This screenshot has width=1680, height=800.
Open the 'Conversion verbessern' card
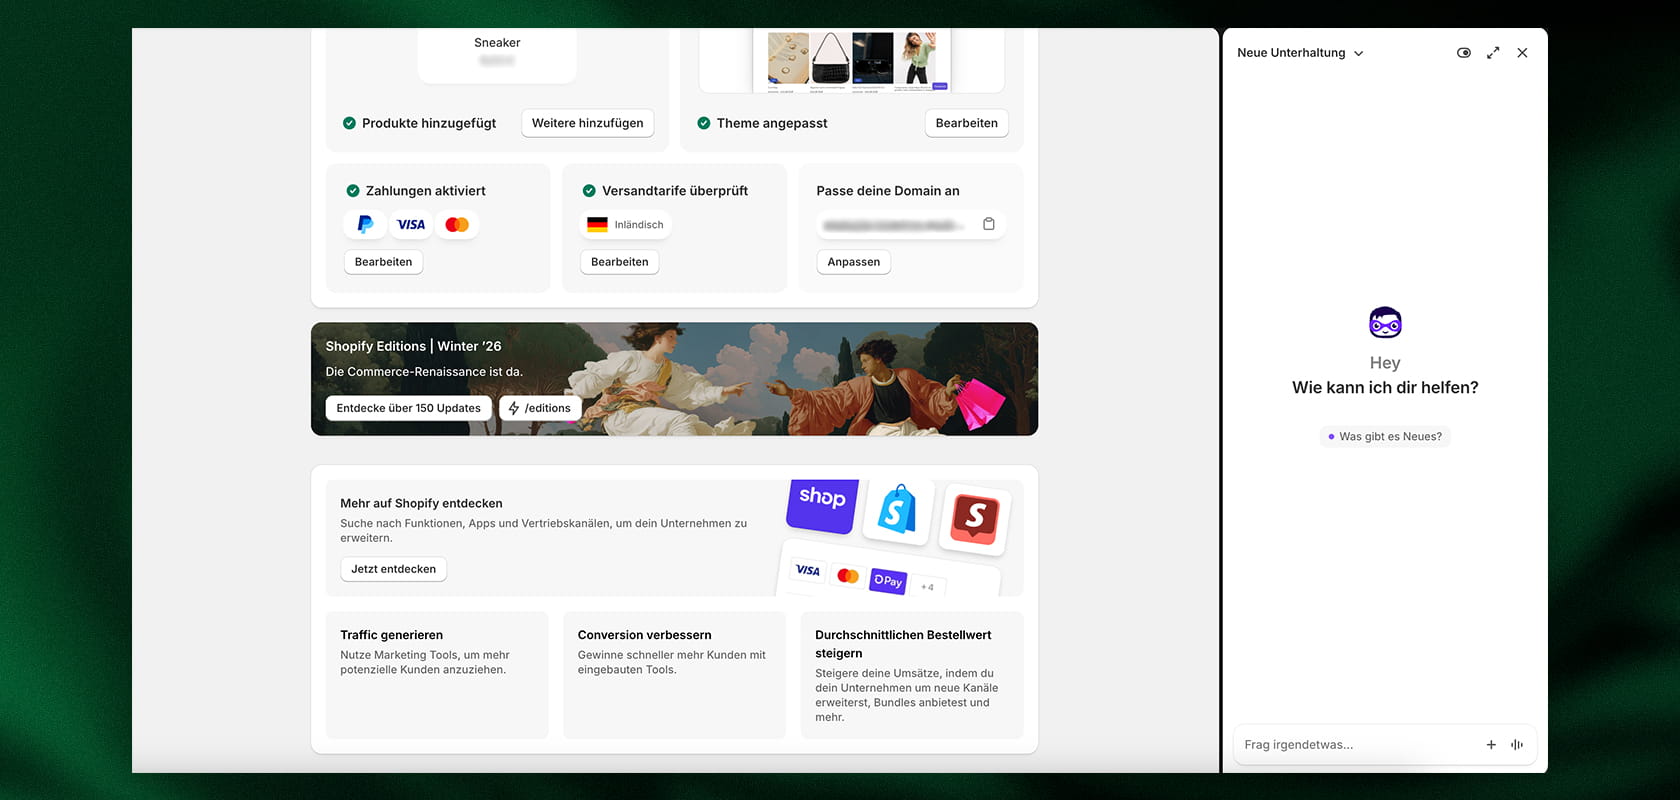pos(674,675)
